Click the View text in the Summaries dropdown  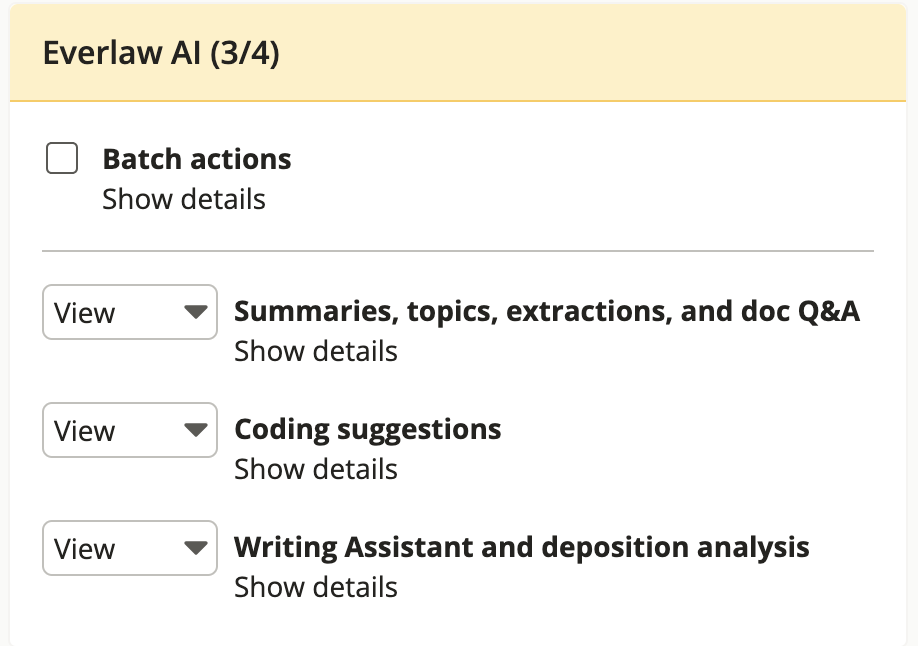click(84, 313)
